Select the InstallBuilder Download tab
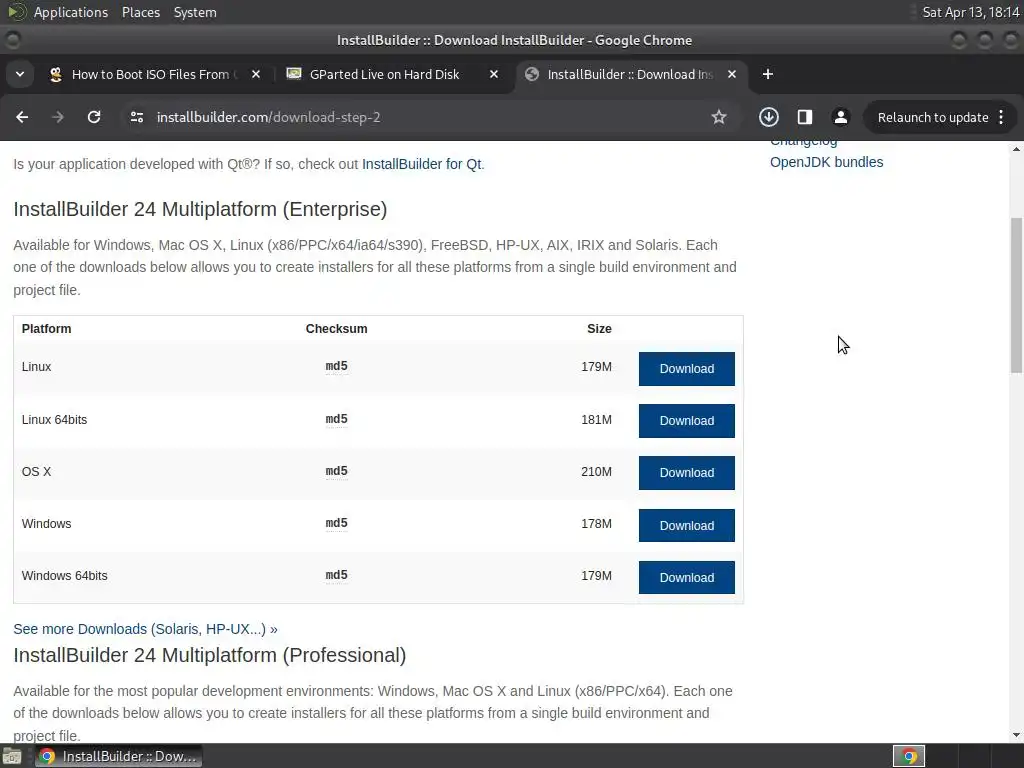The height and width of the screenshot is (768, 1024). (x=631, y=74)
